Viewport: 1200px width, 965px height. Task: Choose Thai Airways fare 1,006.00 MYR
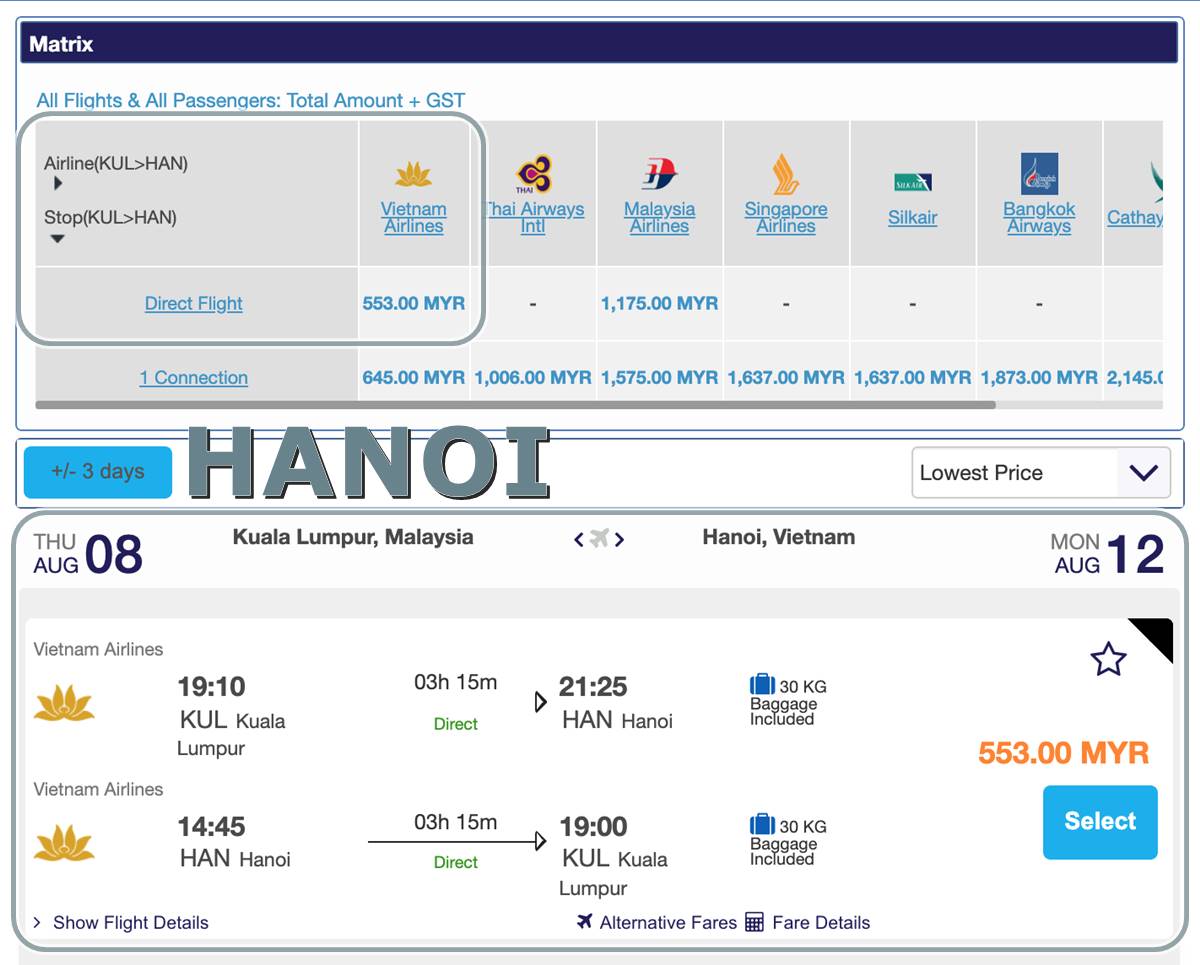[x=533, y=378]
